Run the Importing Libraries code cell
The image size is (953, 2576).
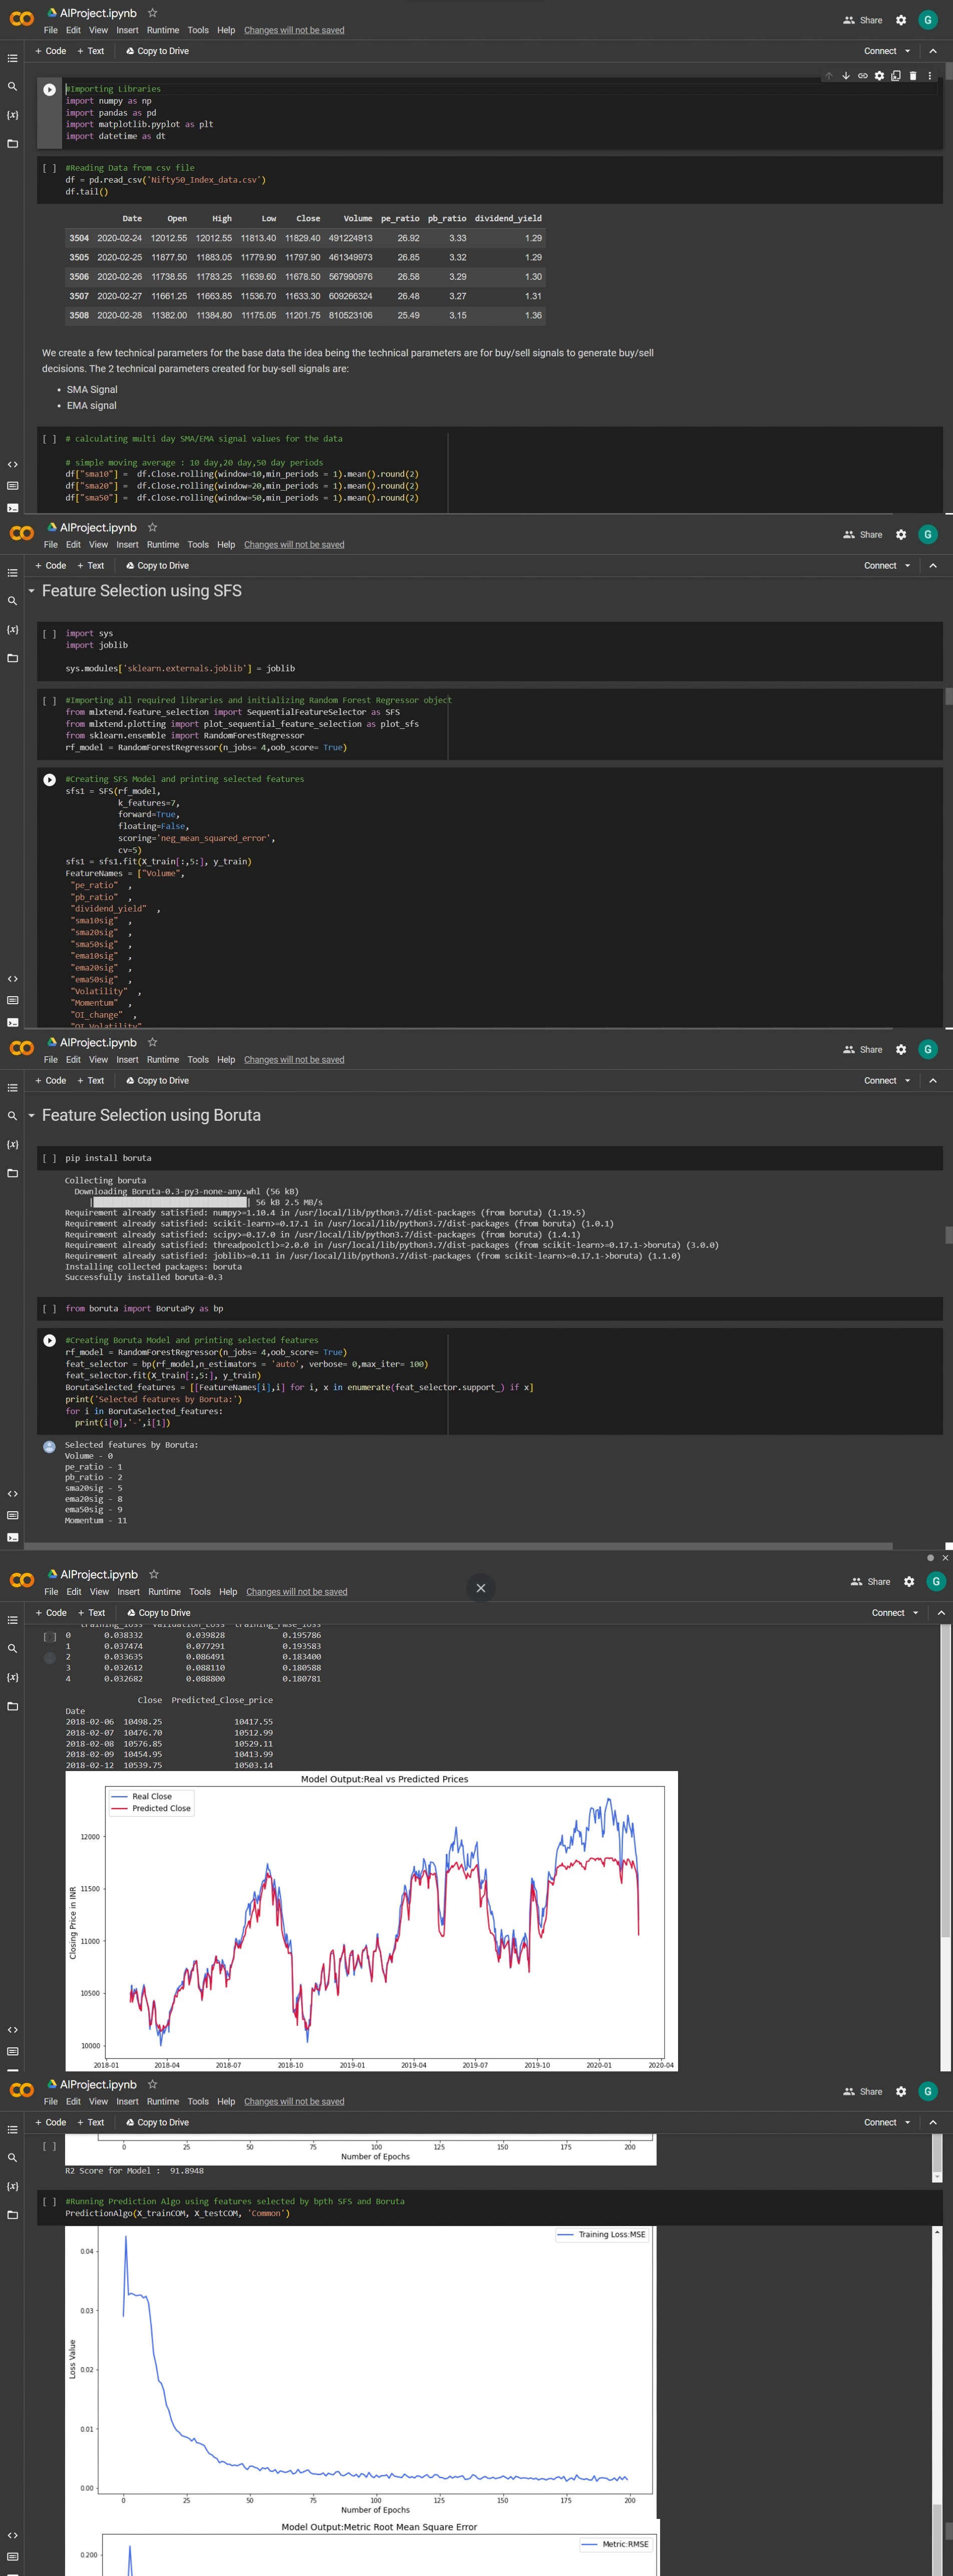click(49, 89)
